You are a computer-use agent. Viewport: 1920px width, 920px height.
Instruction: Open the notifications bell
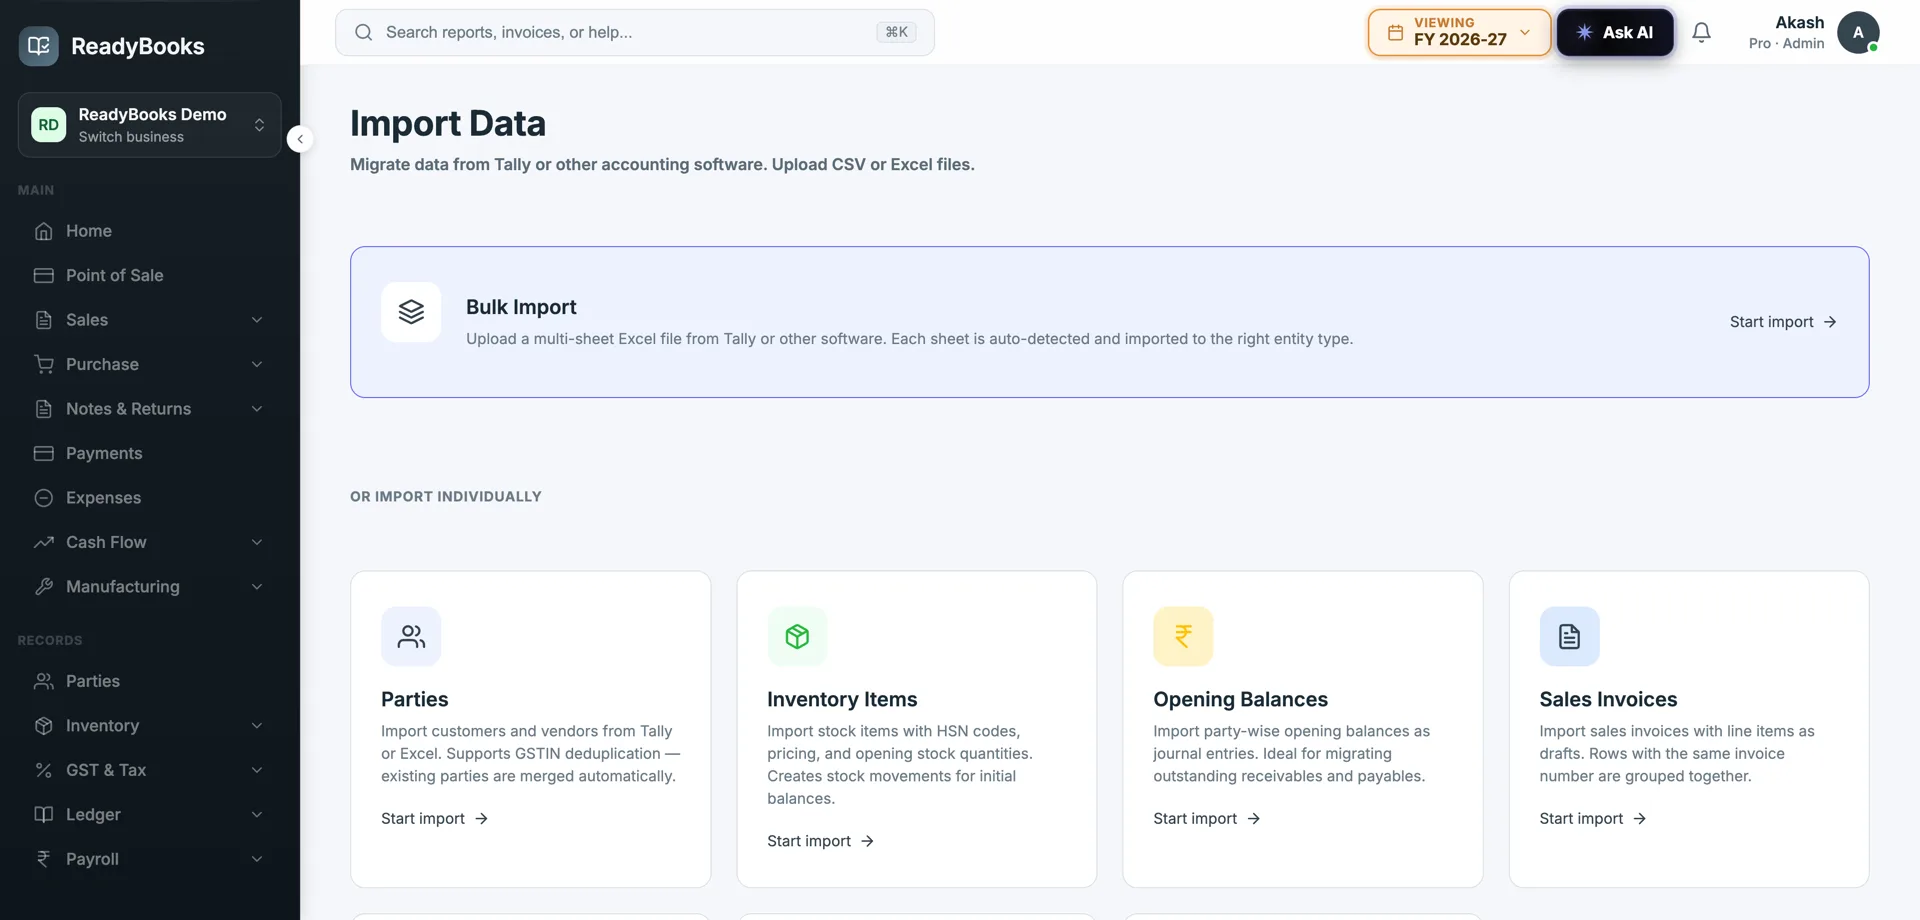tap(1701, 32)
